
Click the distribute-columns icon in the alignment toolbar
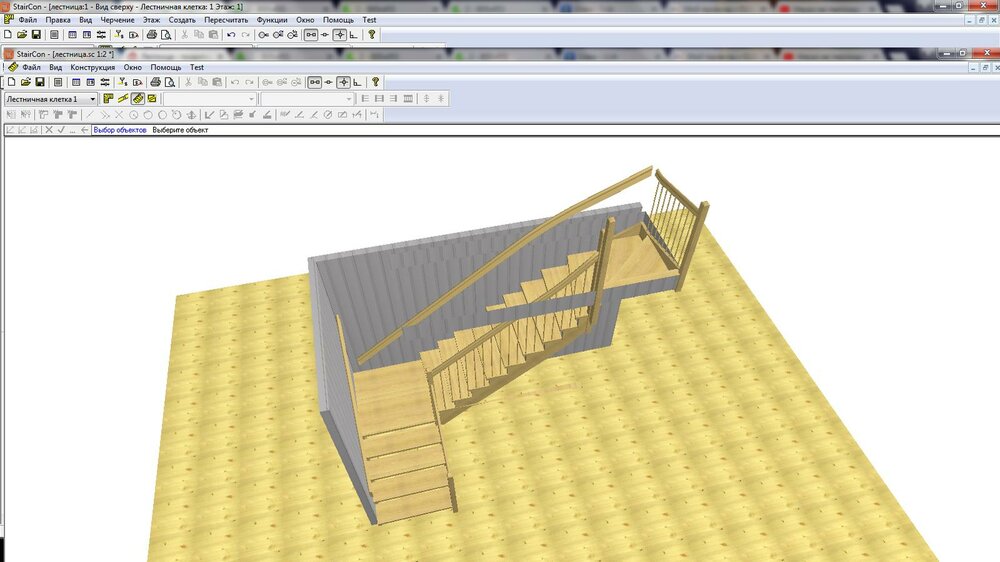tap(408, 99)
